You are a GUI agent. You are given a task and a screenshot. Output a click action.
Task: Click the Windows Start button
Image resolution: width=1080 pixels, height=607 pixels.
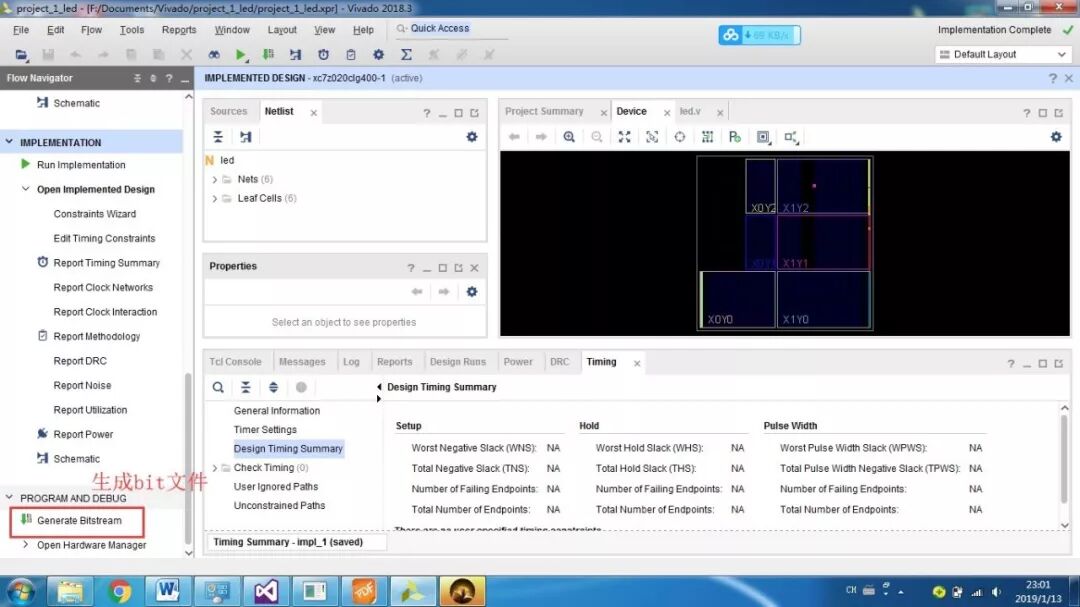pos(21,591)
